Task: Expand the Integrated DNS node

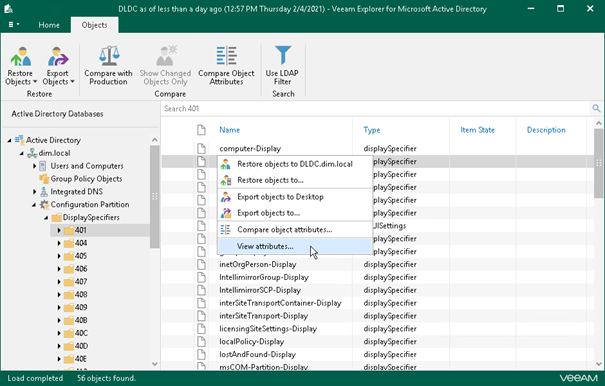Action: click(x=34, y=192)
